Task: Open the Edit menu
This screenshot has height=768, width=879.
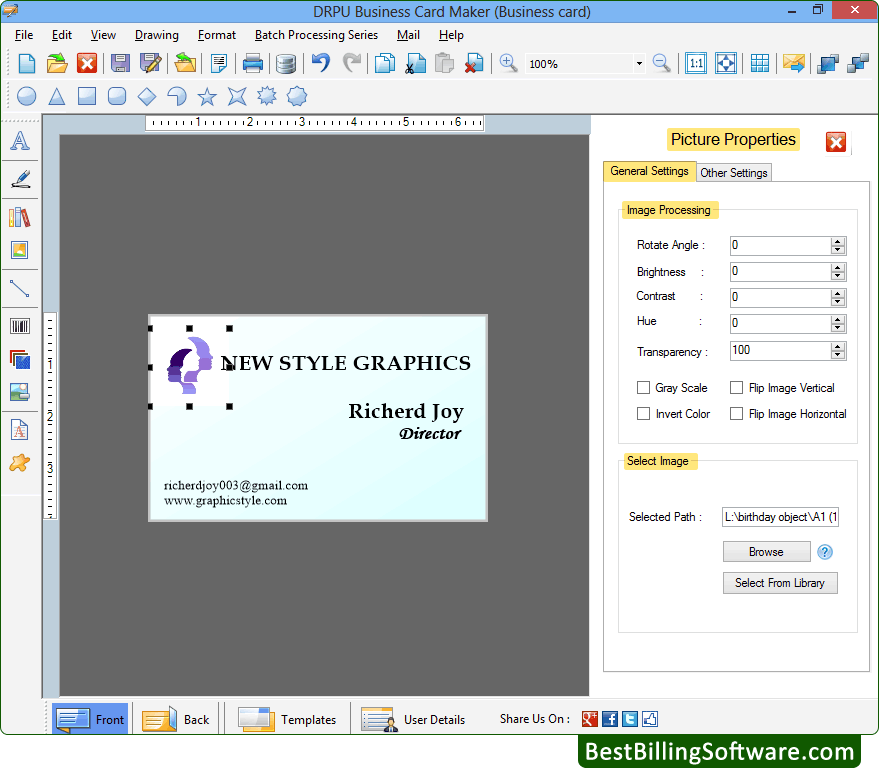Action: pos(62,35)
